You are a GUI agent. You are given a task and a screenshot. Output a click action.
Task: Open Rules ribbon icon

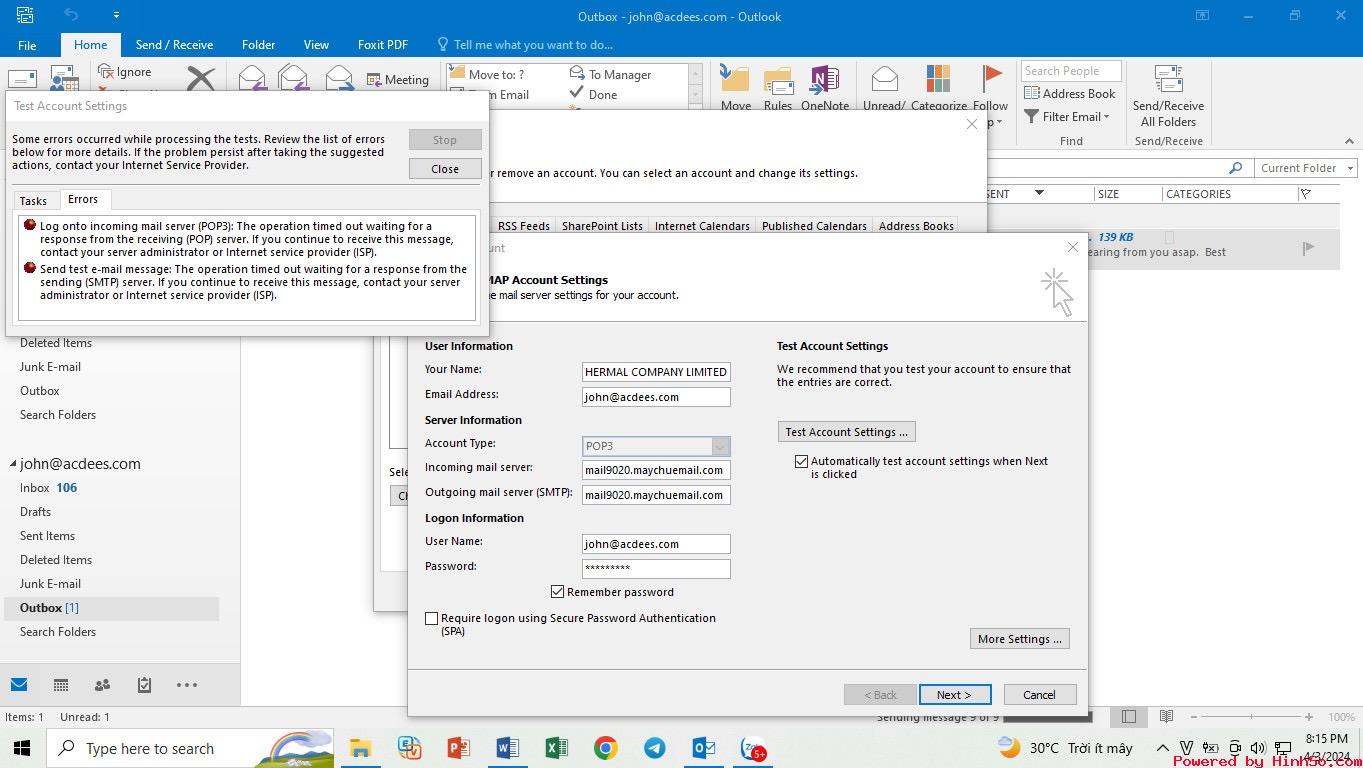point(778,81)
